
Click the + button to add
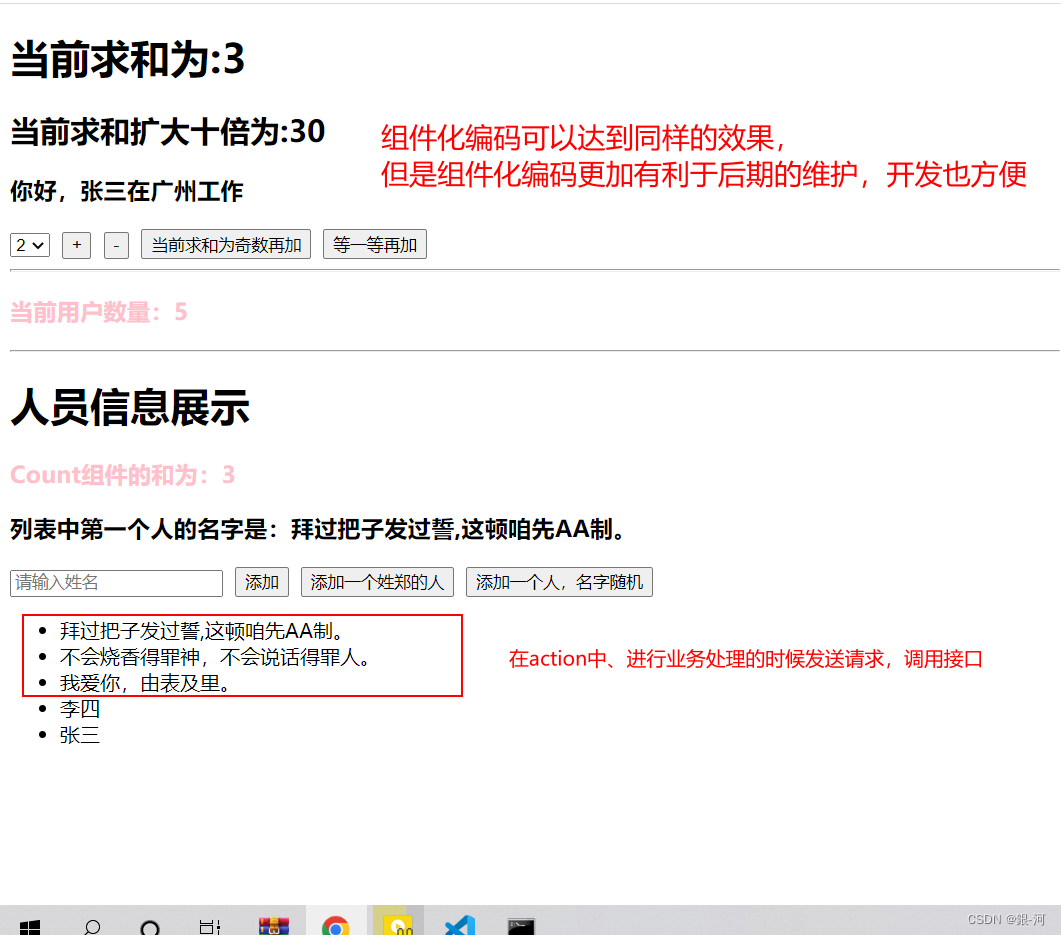(x=76, y=245)
